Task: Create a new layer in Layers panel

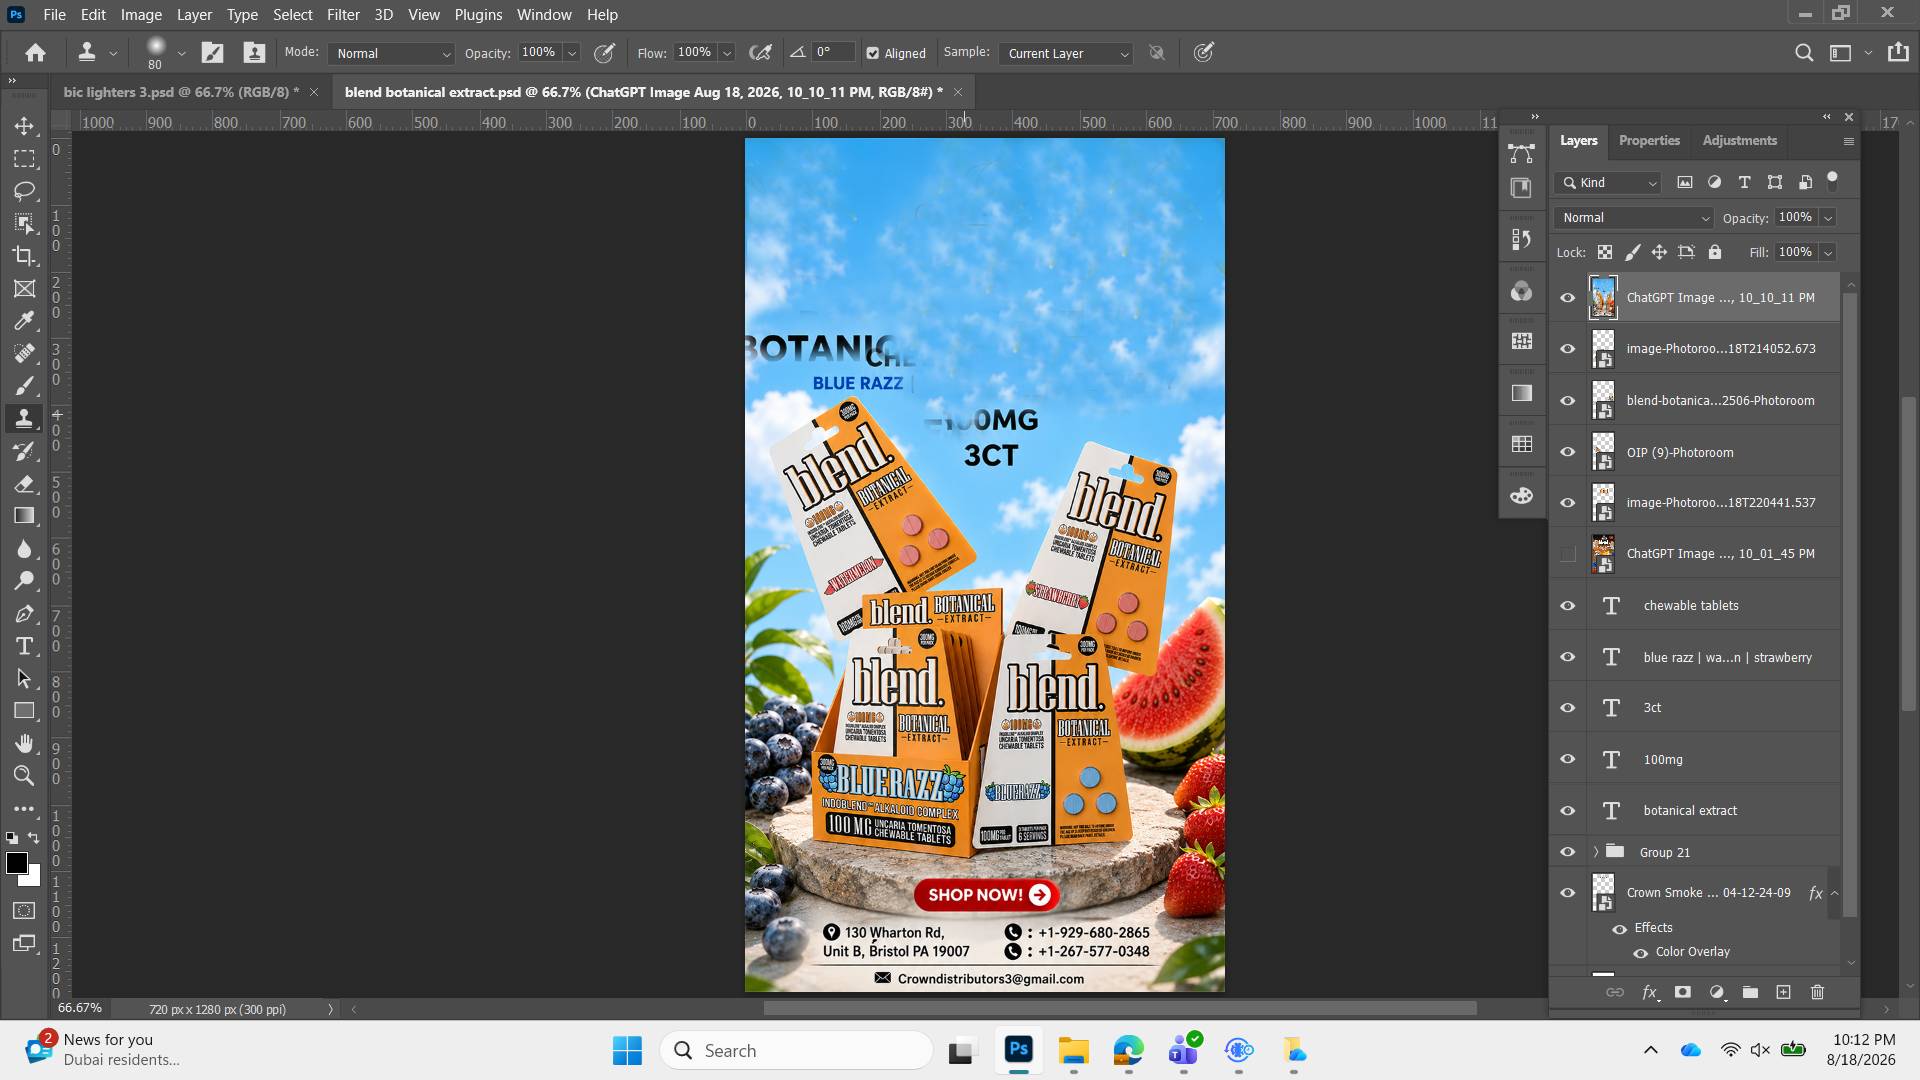Action: pyautogui.click(x=1783, y=992)
